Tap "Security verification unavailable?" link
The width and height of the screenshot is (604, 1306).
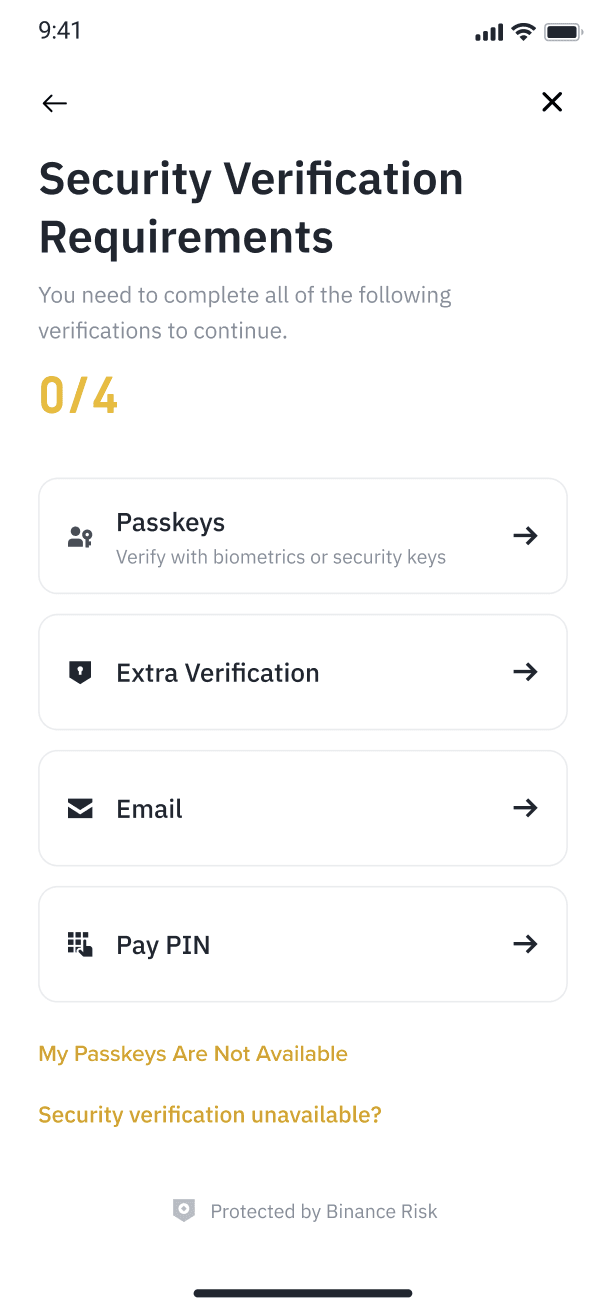click(x=210, y=1115)
